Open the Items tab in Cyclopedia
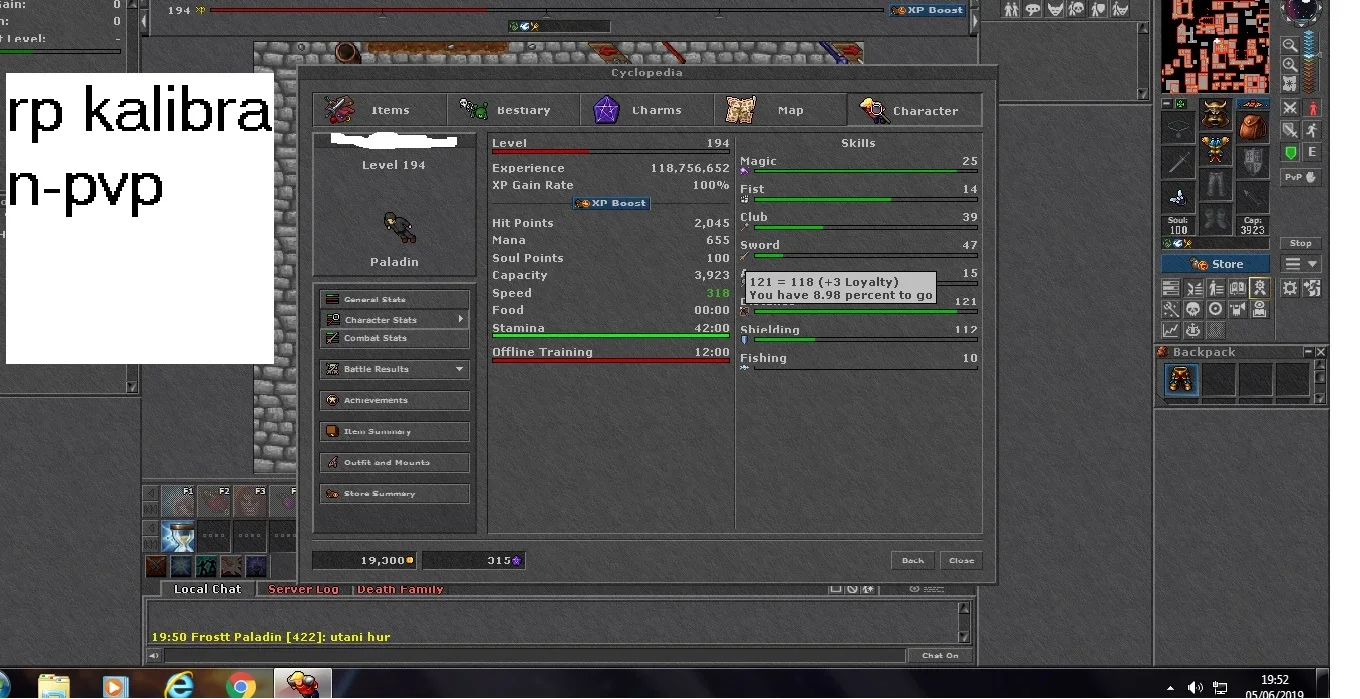Viewport: 1360px width, 699px height. [x=380, y=110]
